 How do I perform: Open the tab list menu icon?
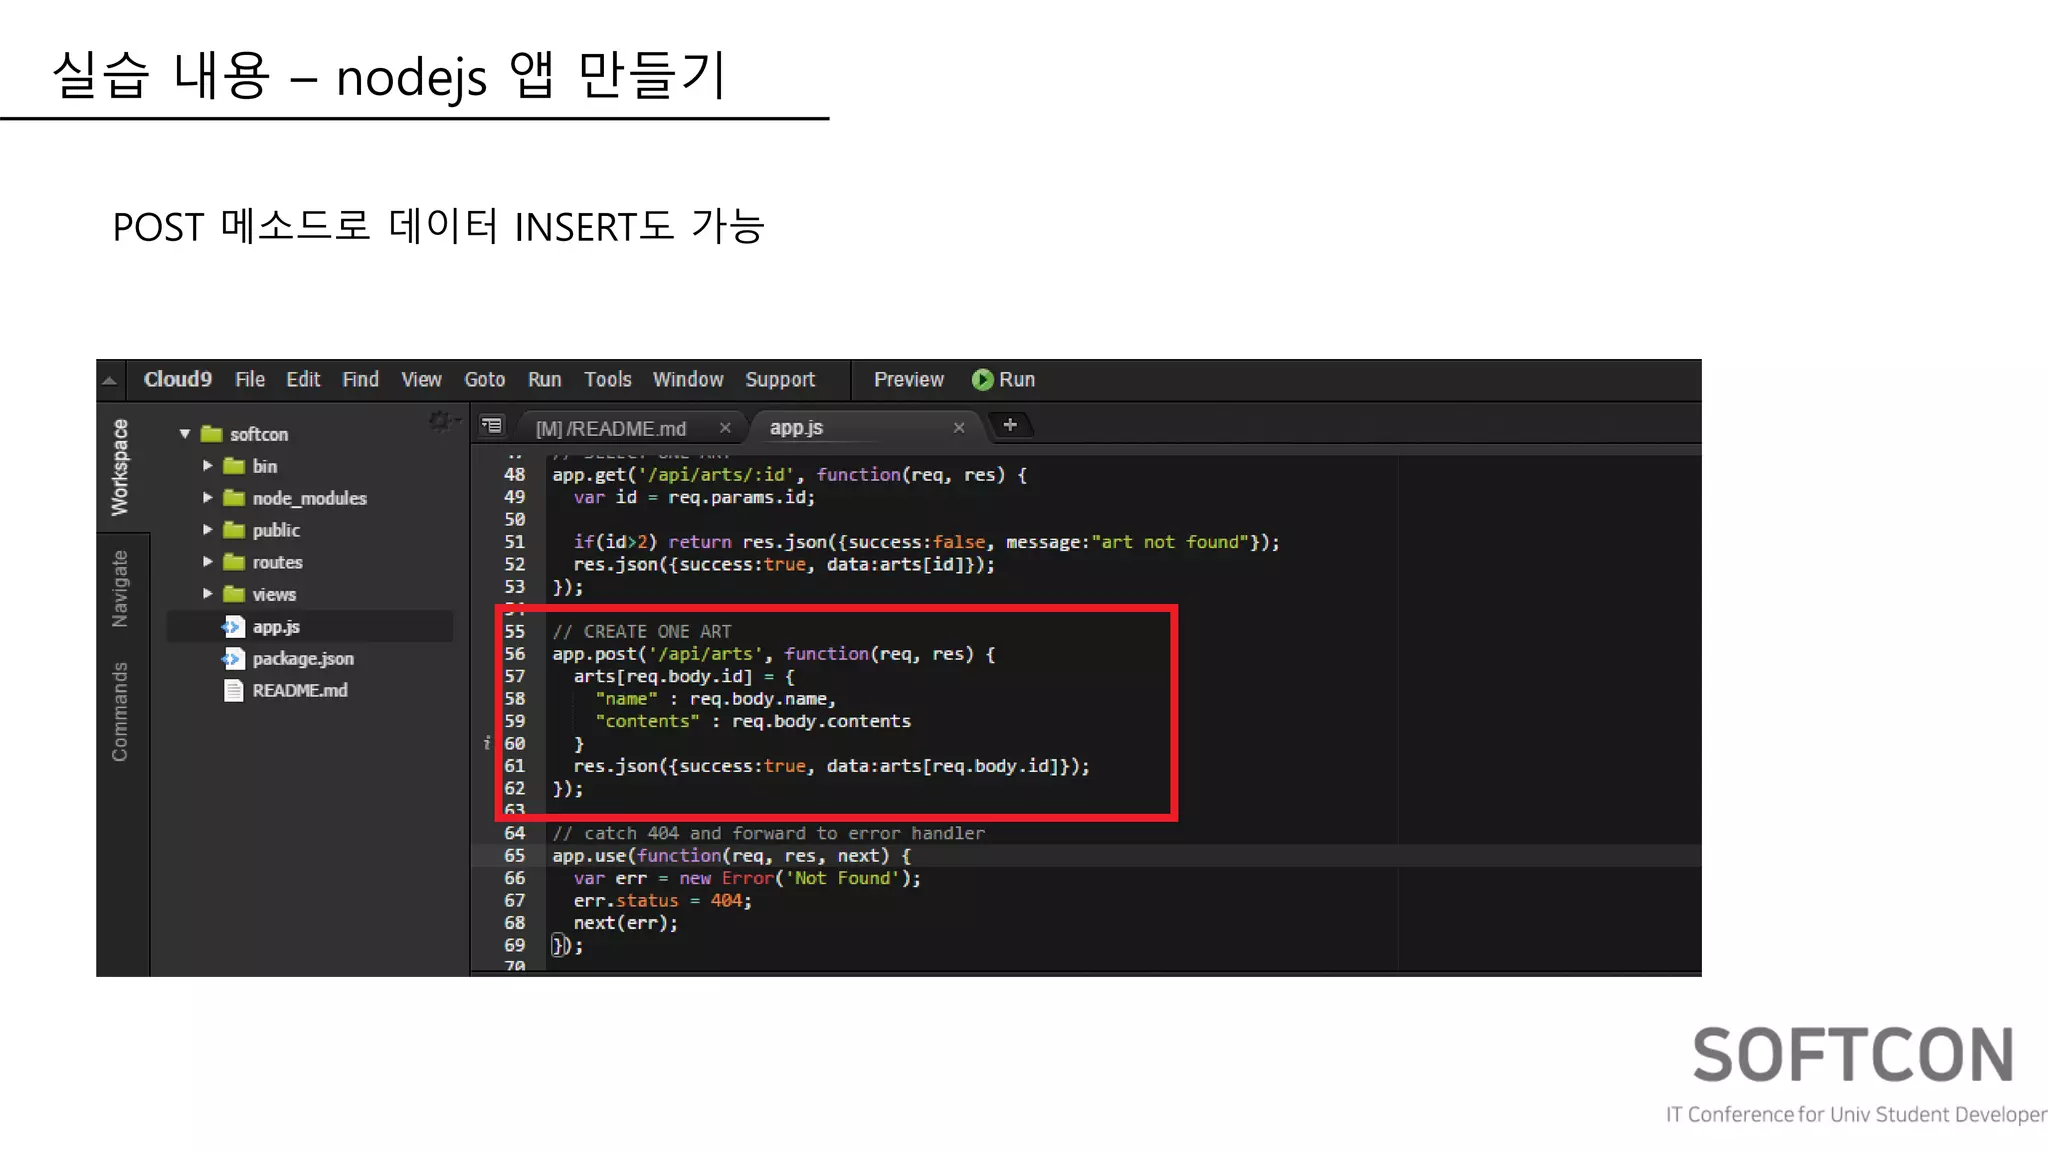[491, 426]
